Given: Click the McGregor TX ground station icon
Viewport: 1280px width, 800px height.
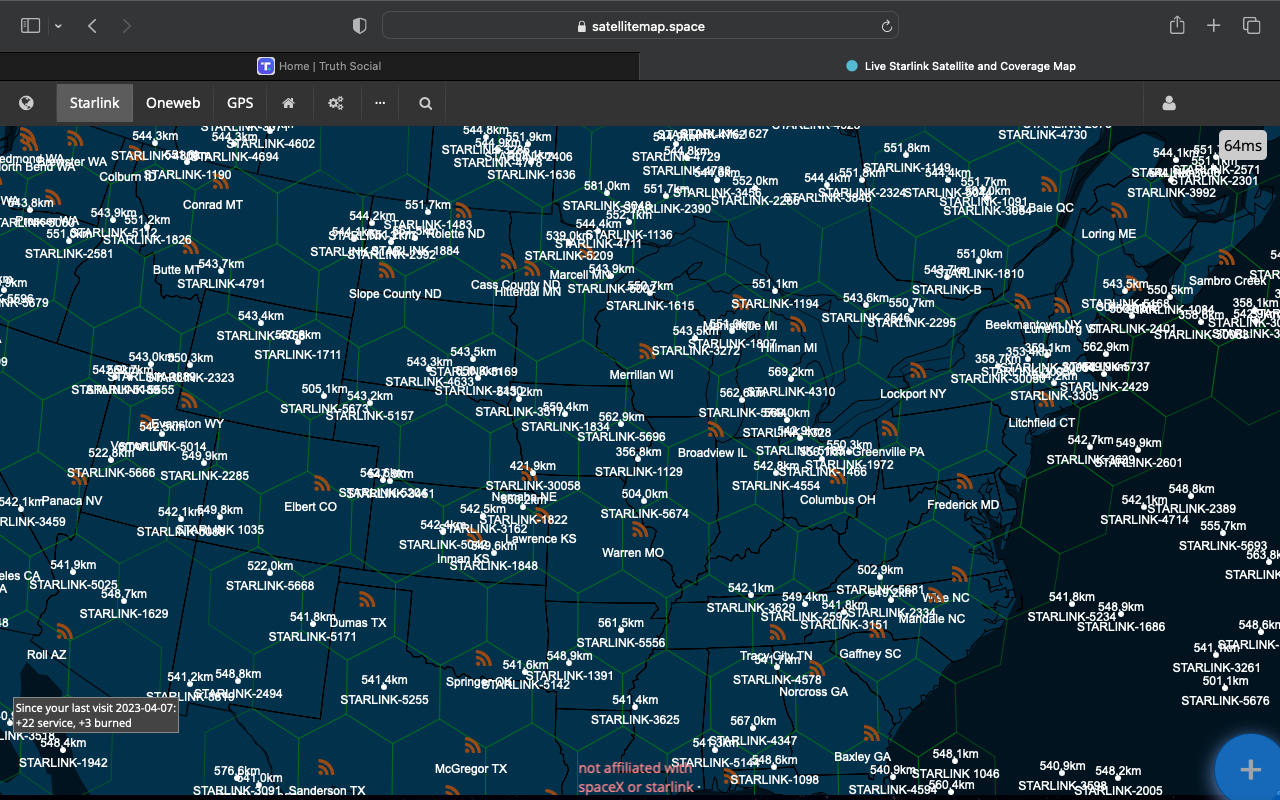Looking at the screenshot, I should tap(472, 746).
